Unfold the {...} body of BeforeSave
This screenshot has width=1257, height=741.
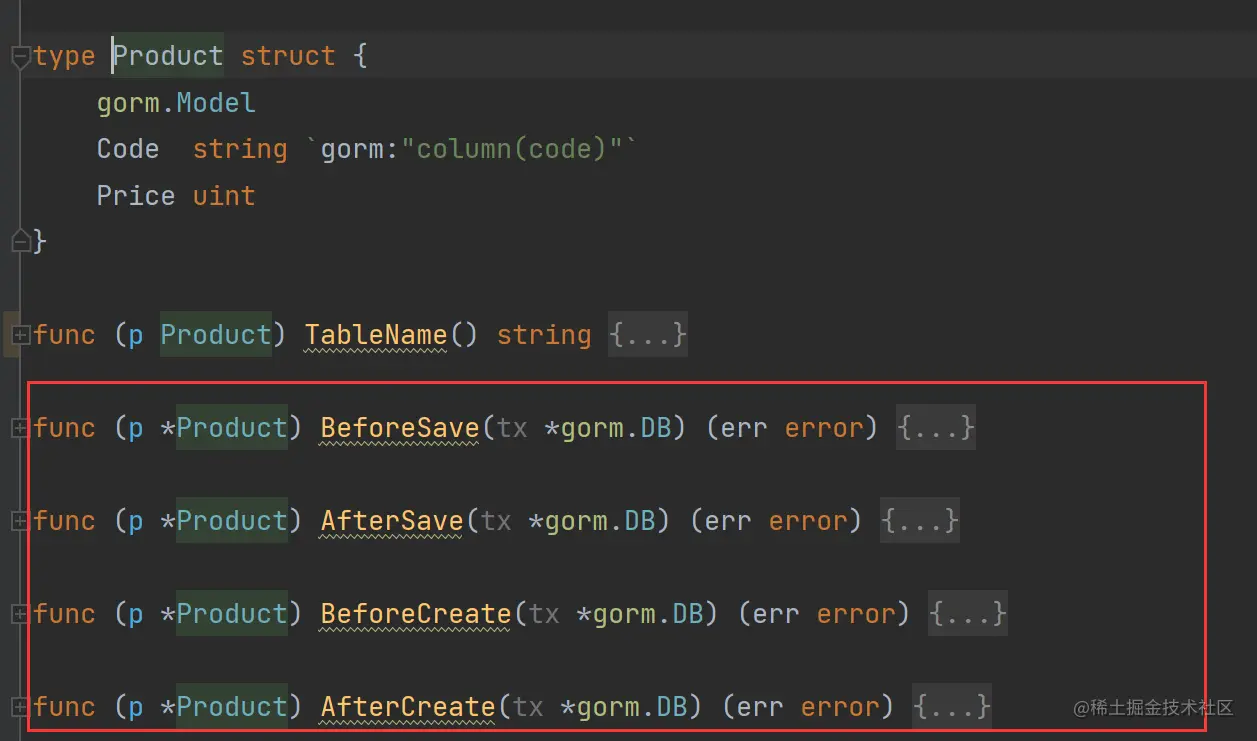point(935,428)
